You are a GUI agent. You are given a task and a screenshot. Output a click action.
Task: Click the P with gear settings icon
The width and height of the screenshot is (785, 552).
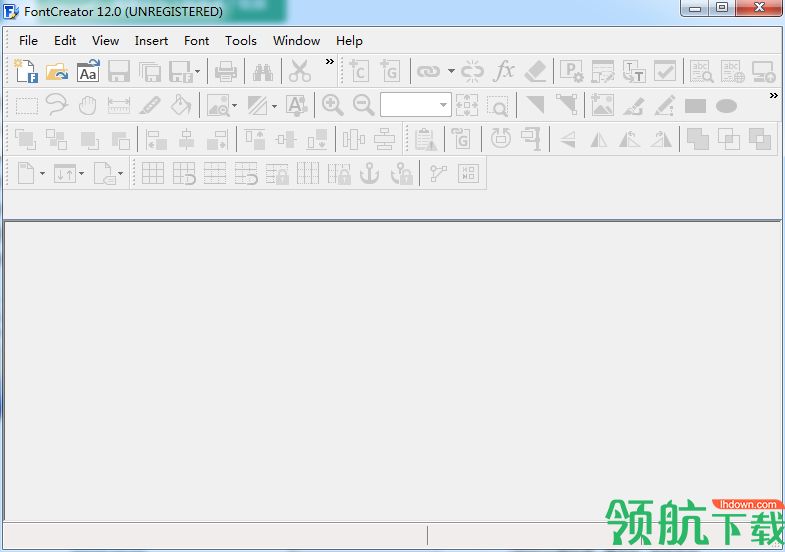(x=571, y=71)
